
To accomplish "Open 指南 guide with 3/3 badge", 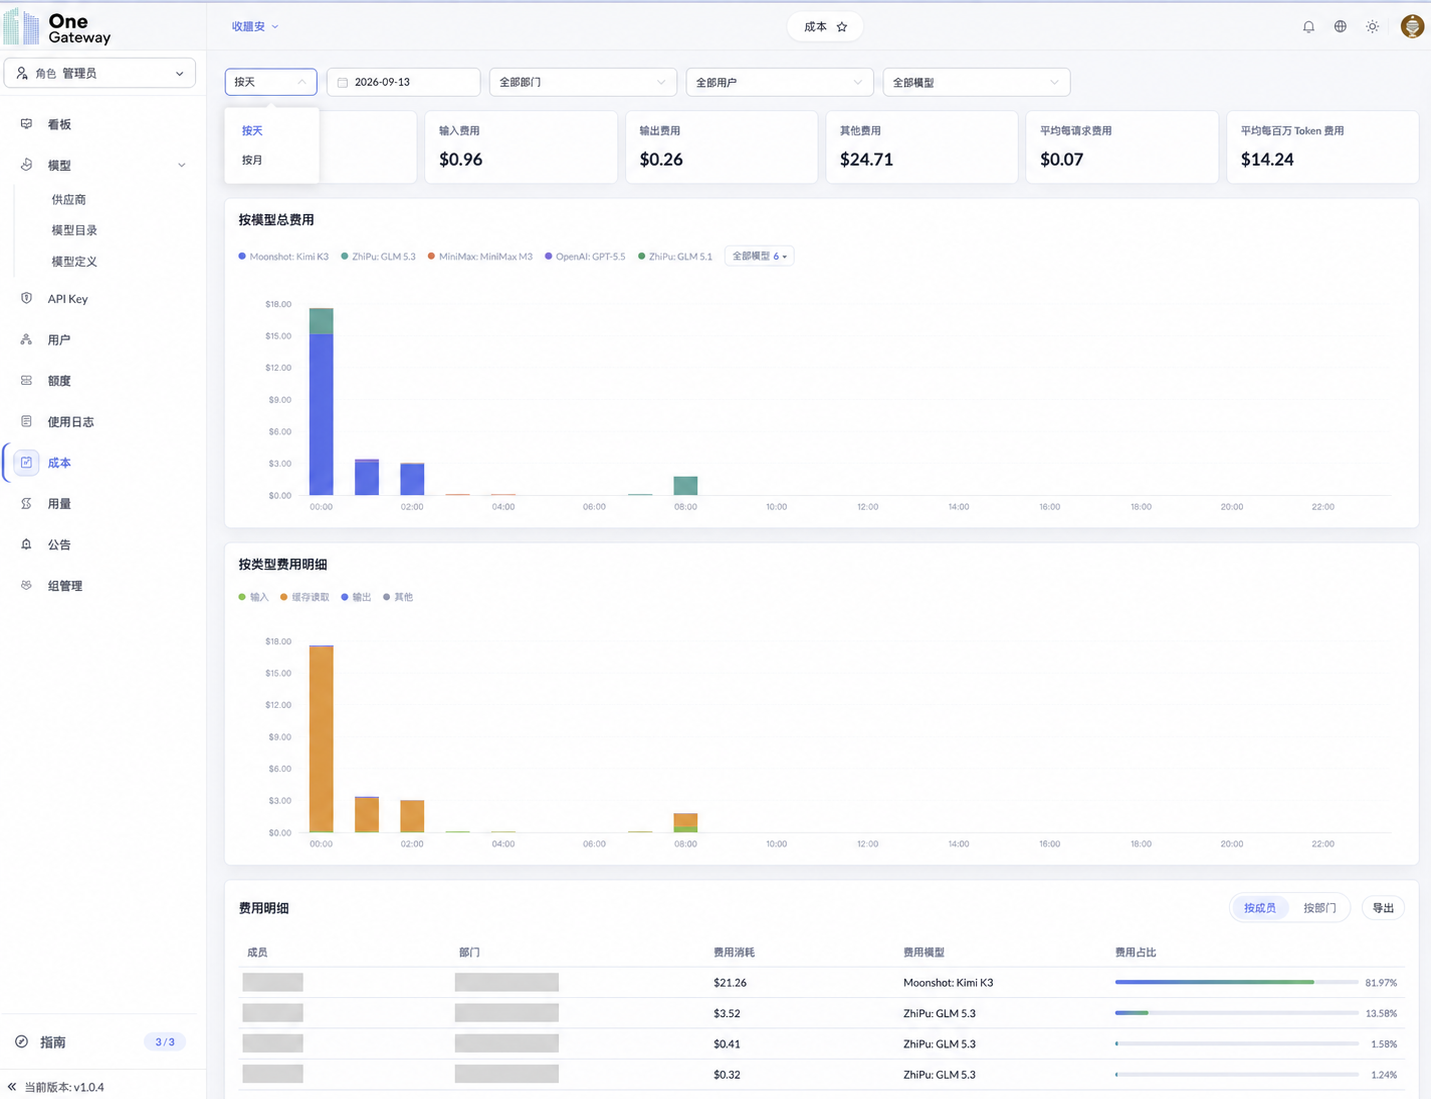I will tap(100, 1042).
